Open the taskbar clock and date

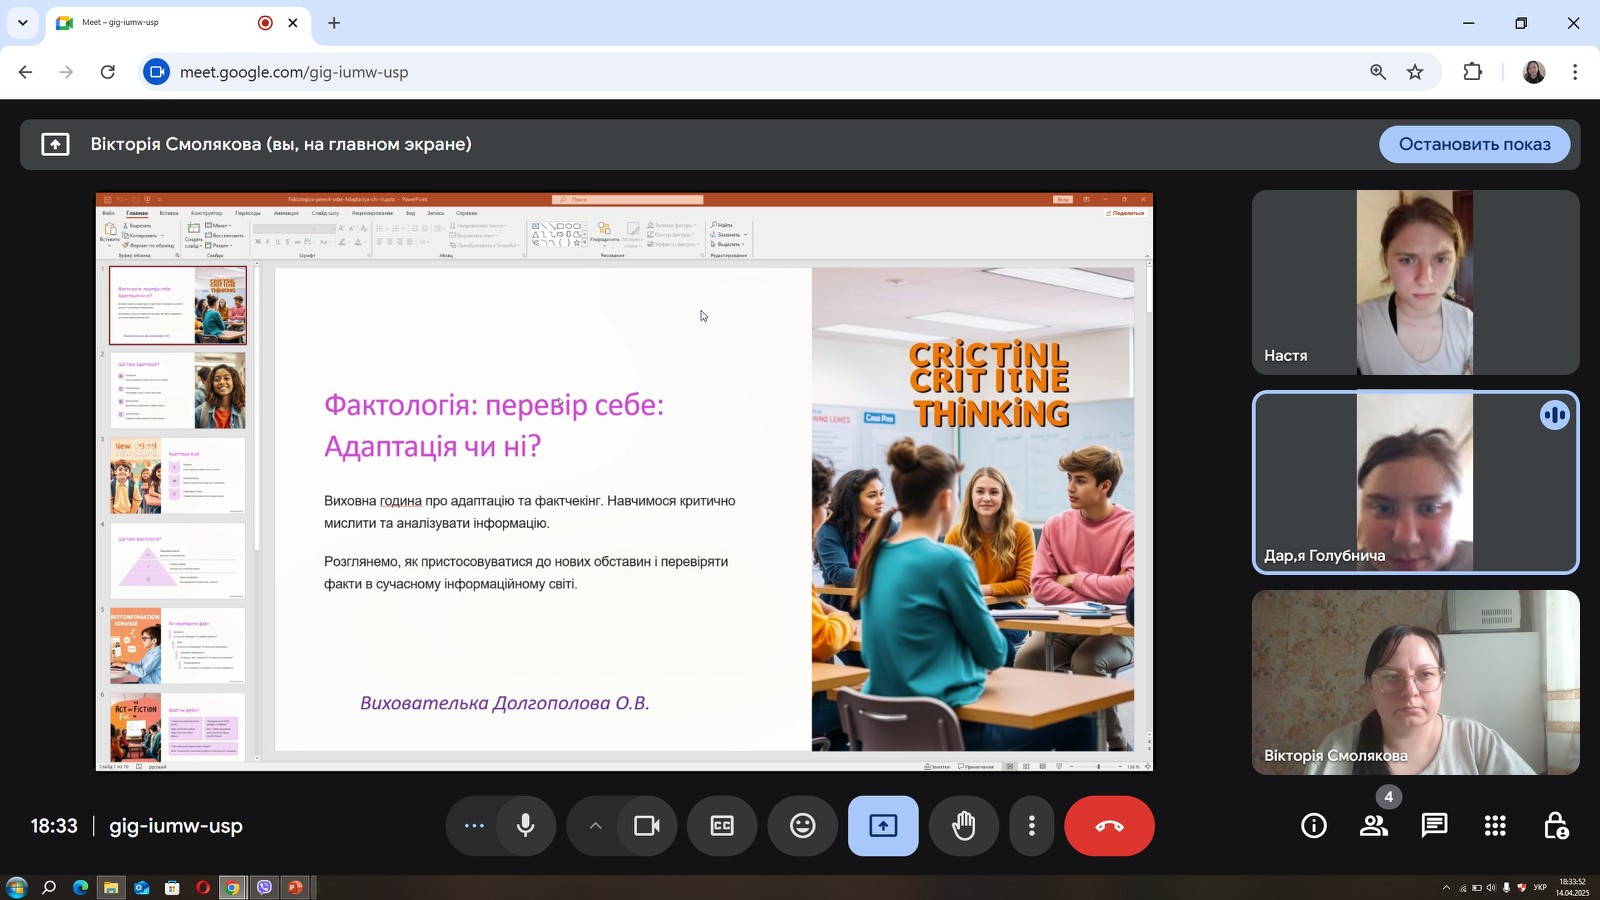pyautogui.click(x=1572, y=888)
